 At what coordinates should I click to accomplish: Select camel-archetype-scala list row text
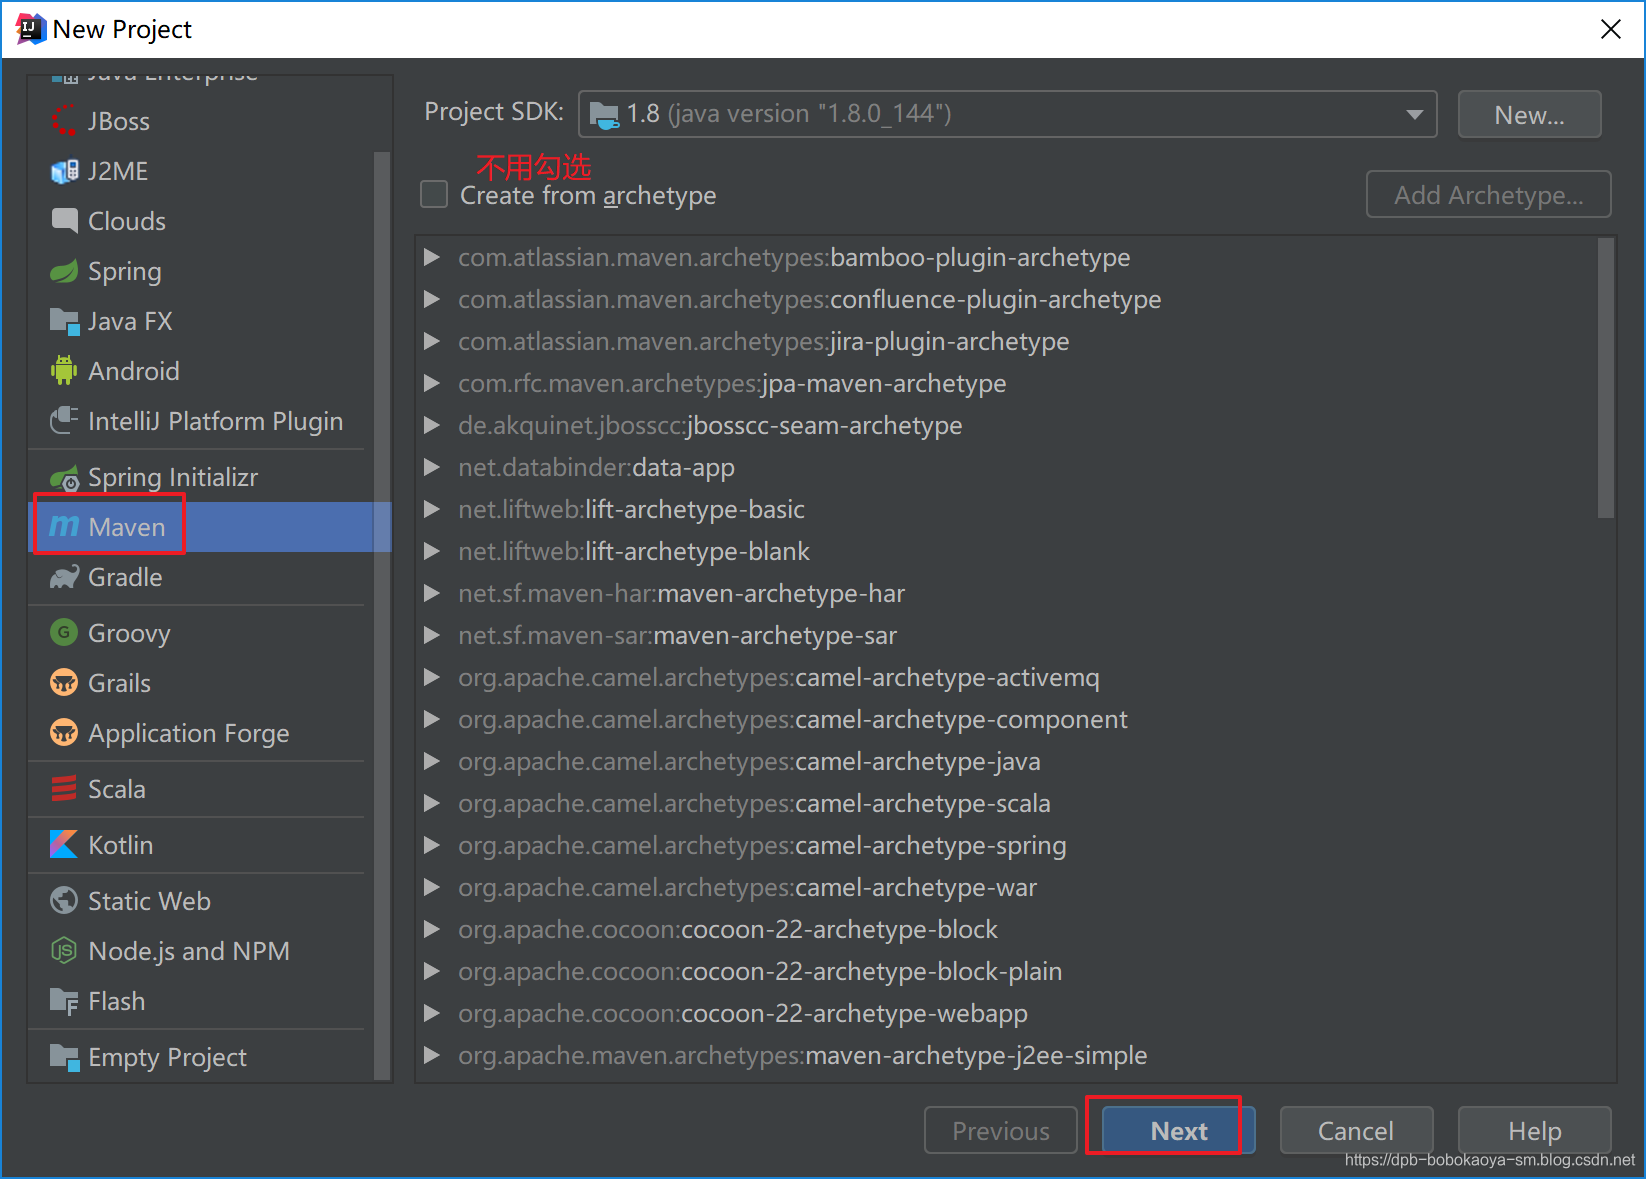(754, 803)
